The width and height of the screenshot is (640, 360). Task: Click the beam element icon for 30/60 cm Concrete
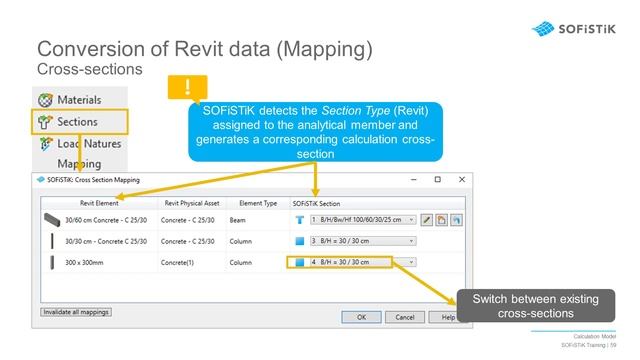tap(52, 220)
